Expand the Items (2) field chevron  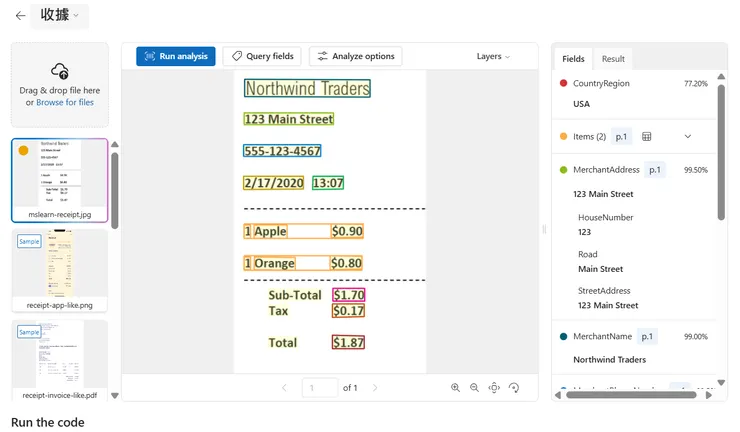click(688, 136)
